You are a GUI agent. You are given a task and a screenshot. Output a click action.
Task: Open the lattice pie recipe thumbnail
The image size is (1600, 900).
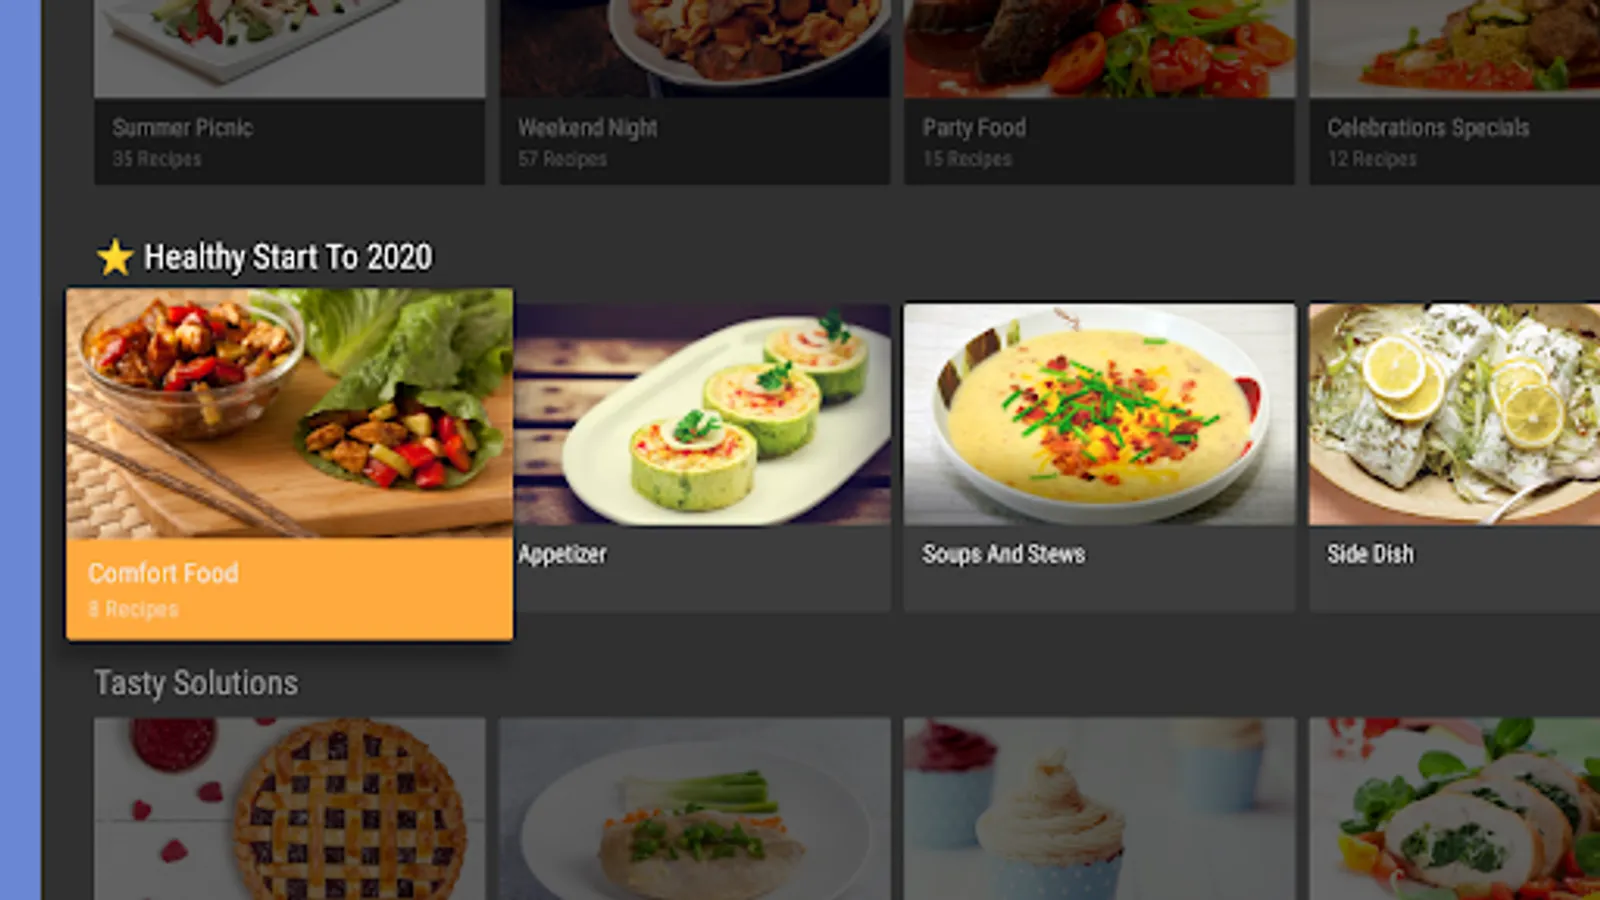[290, 809]
